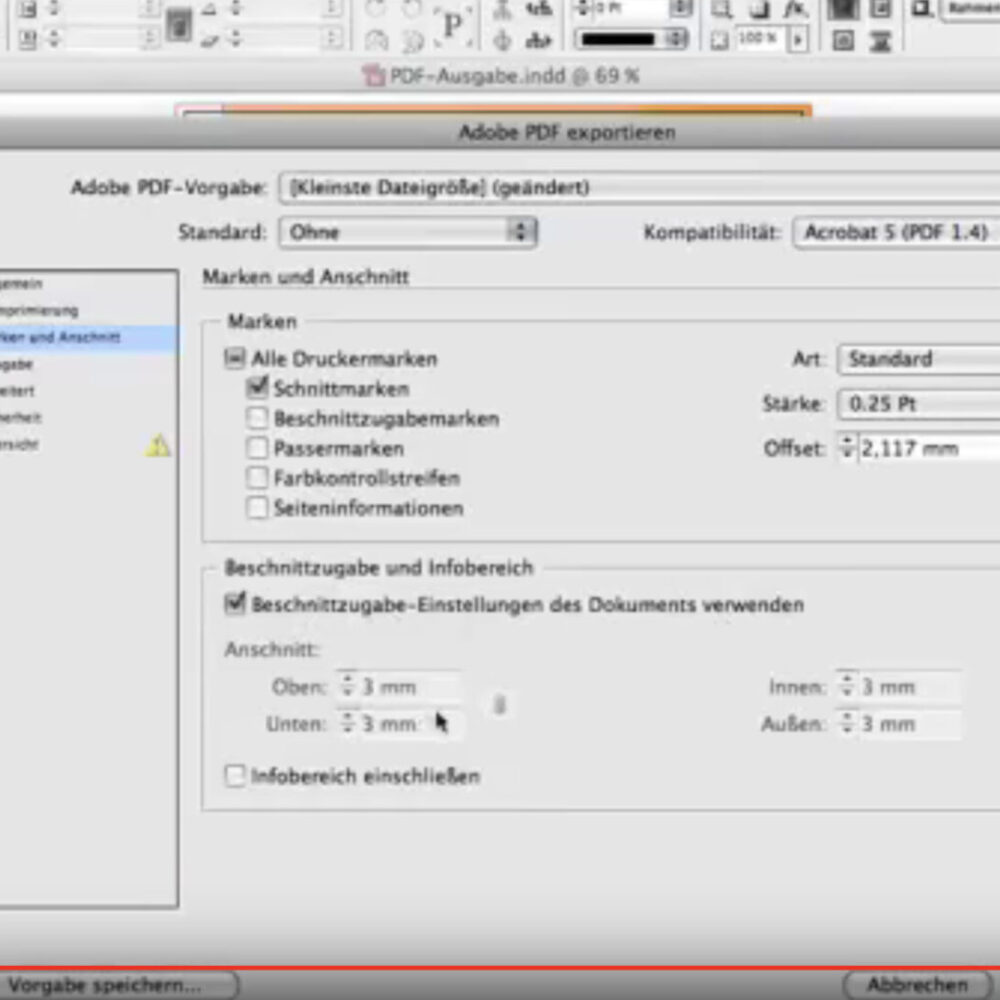The width and height of the screenshot is (1000, 1000).
Task: Open the opacity slider arrow next to 100 %
Action: 797,40
